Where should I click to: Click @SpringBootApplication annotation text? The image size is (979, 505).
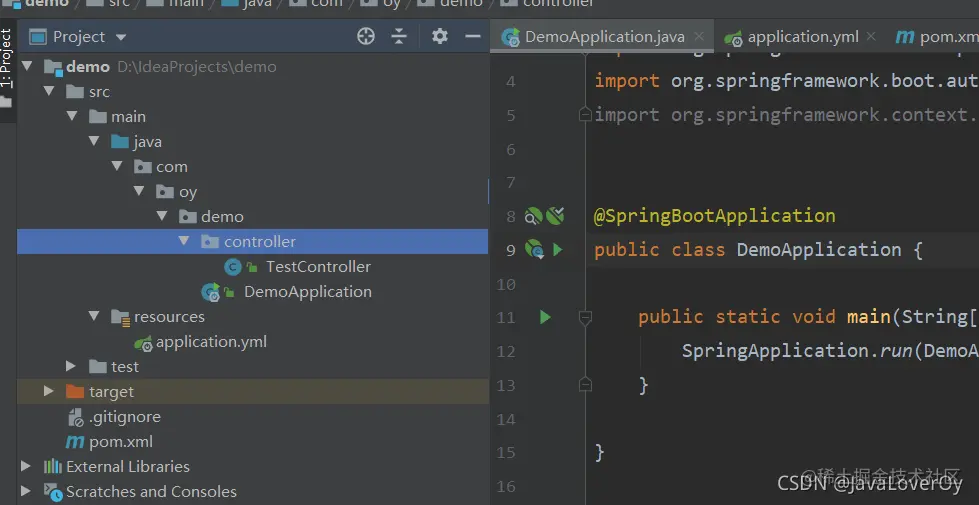coord(715,216)
